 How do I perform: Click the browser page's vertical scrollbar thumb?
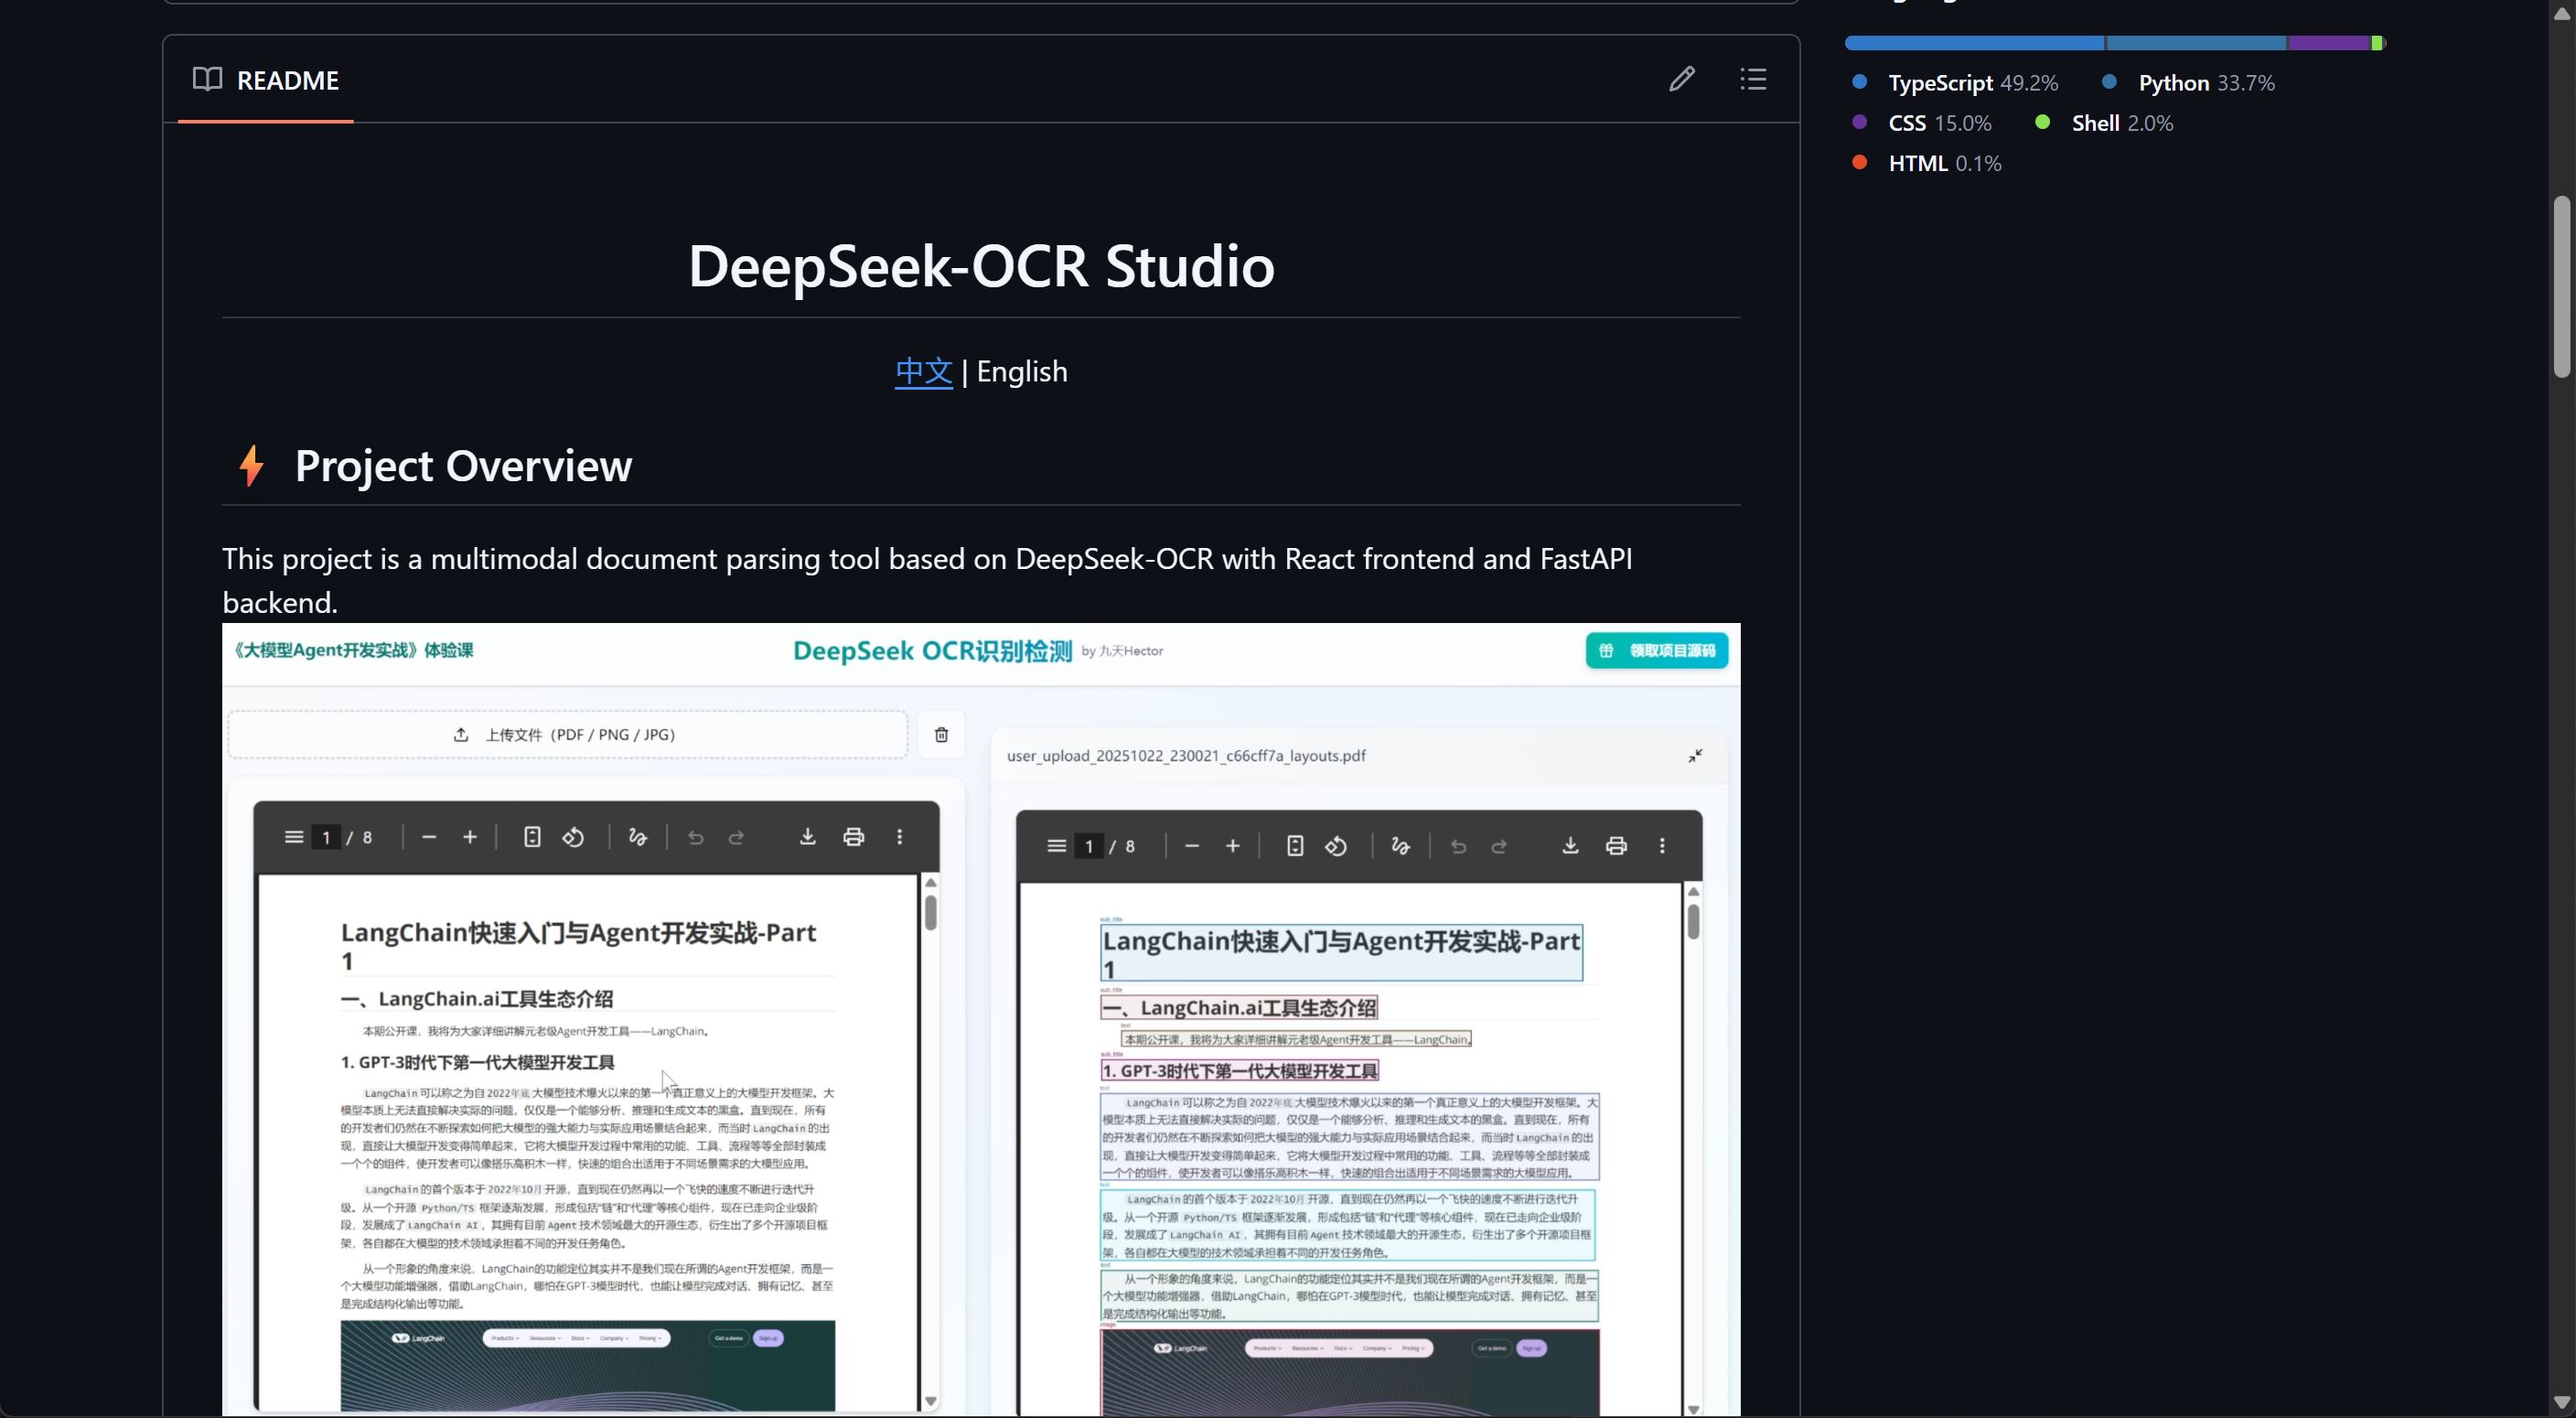click(x=2561, y=286)
